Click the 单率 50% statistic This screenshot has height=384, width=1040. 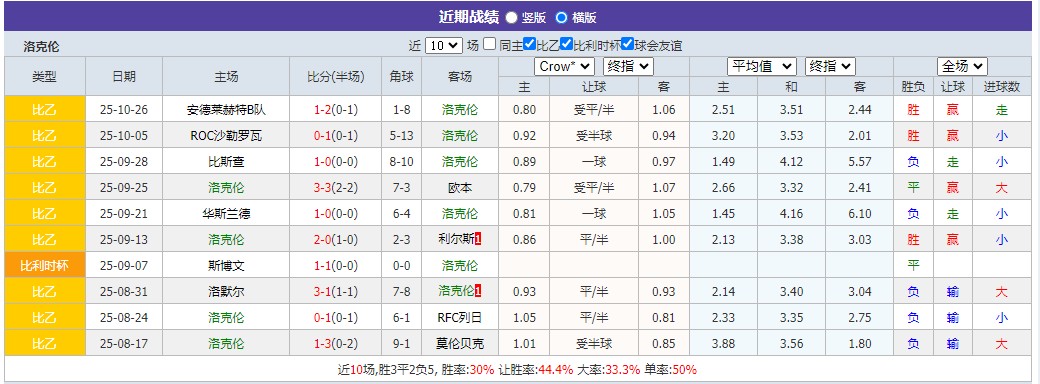click(671, 370)
